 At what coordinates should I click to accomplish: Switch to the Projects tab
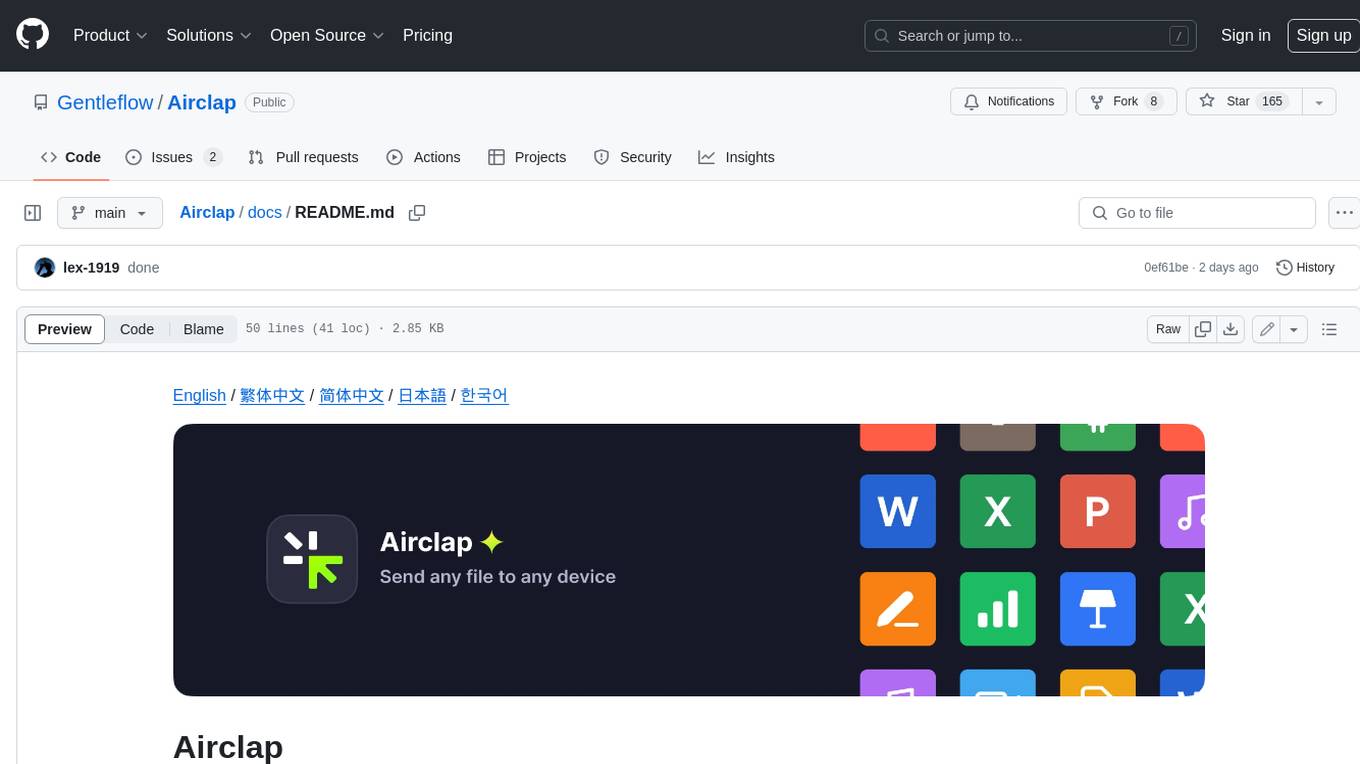click(x=527, y=157)
